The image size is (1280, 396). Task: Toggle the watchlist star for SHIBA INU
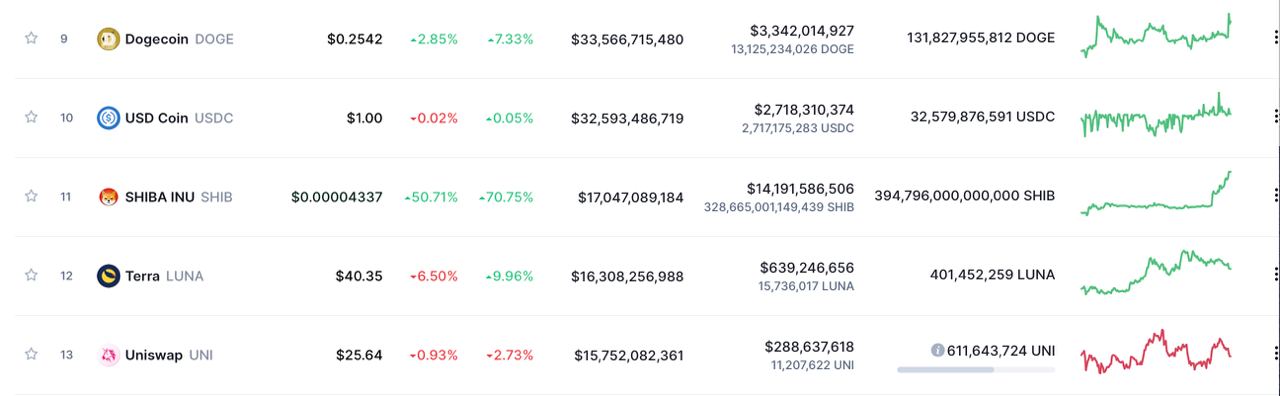click(x=31, y=196)
